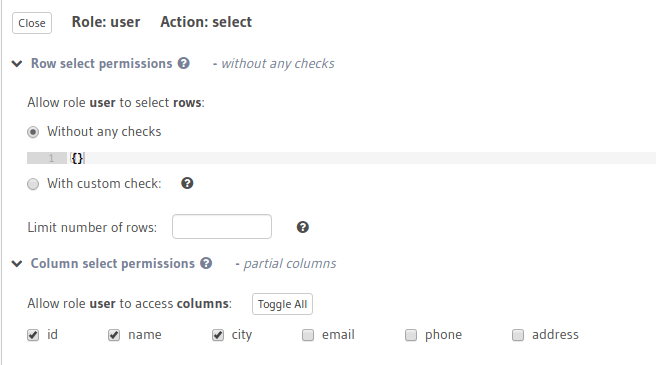The width and height of the screenshot is (656, 365).
Task: Click the Row select permissions heading
Action: [102, 64]
